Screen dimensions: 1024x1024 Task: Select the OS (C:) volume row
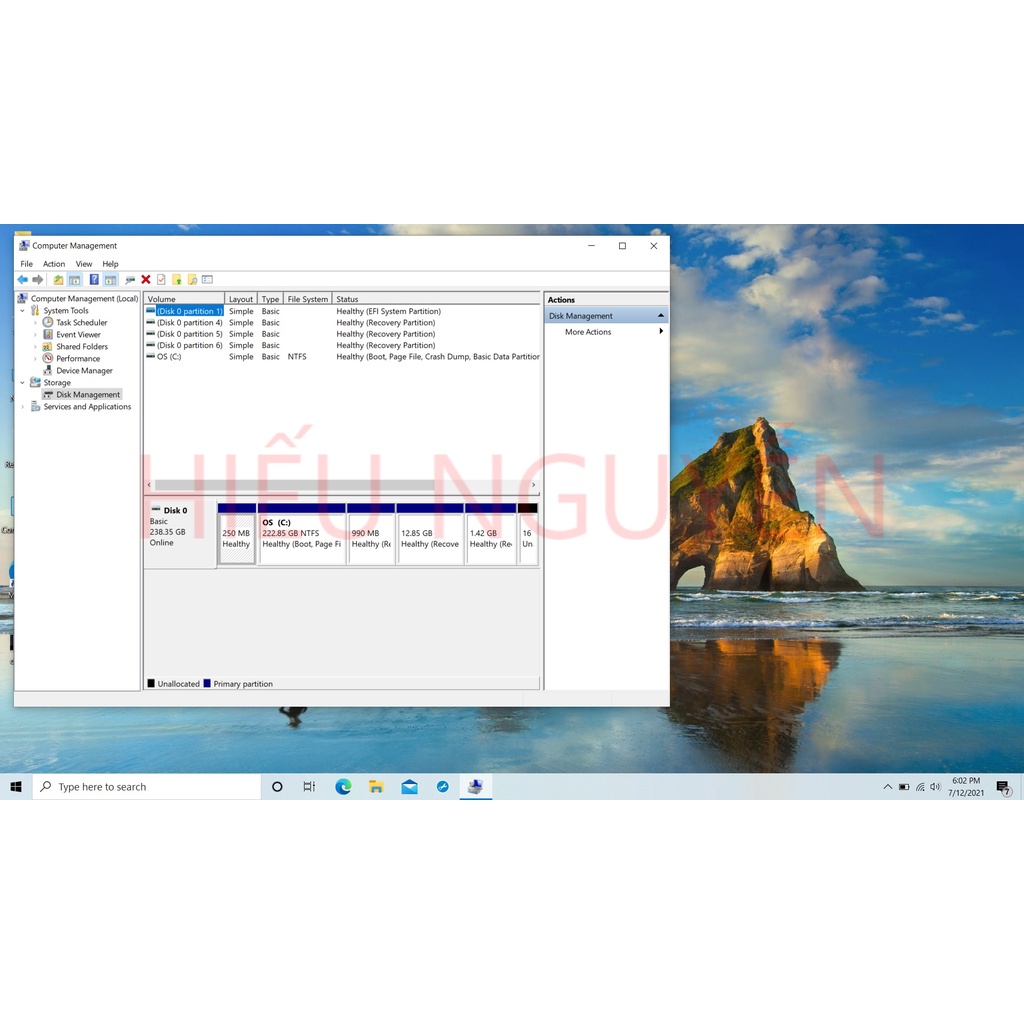[x=169, y=357]
